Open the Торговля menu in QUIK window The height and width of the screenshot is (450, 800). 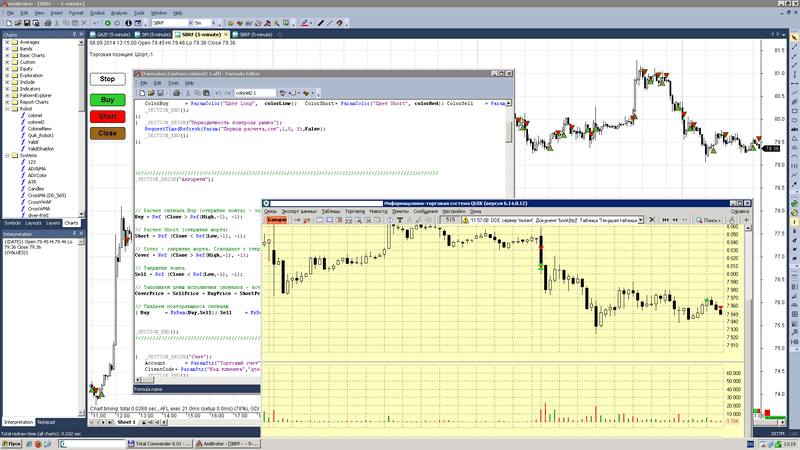355,211
